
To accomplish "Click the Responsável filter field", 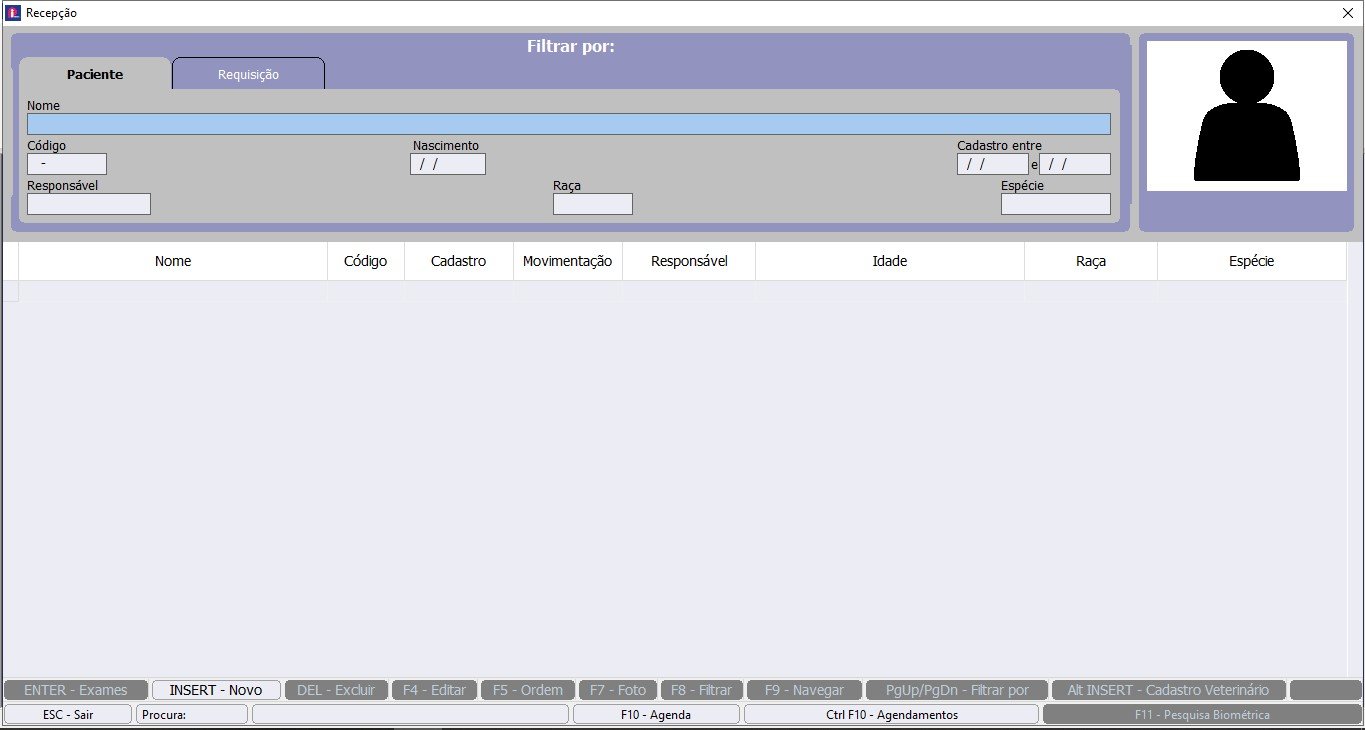I will 89,204.
